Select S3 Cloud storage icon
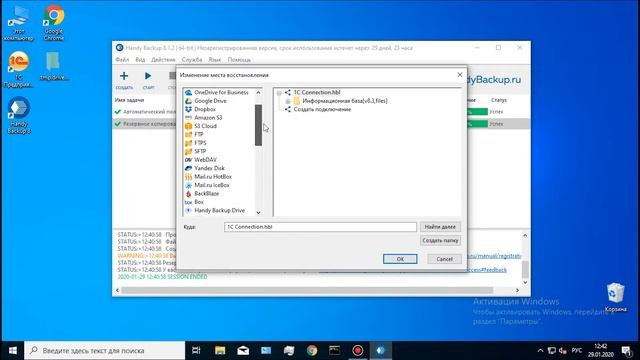The width and height of the screenshot is (640, 360). click(x=188, y=126)
